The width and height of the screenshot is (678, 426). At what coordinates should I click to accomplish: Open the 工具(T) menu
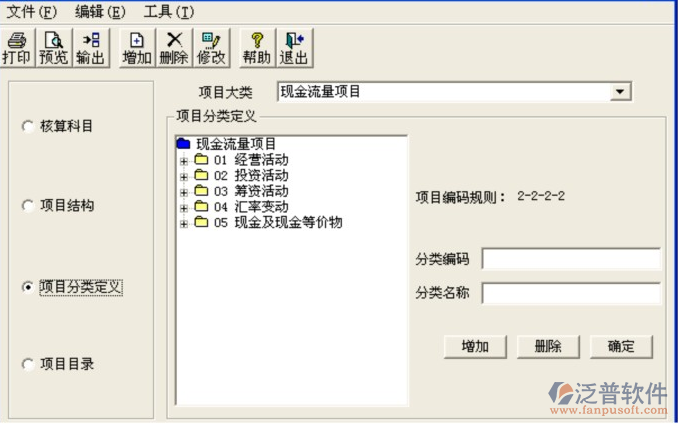[x=168, y=12]
